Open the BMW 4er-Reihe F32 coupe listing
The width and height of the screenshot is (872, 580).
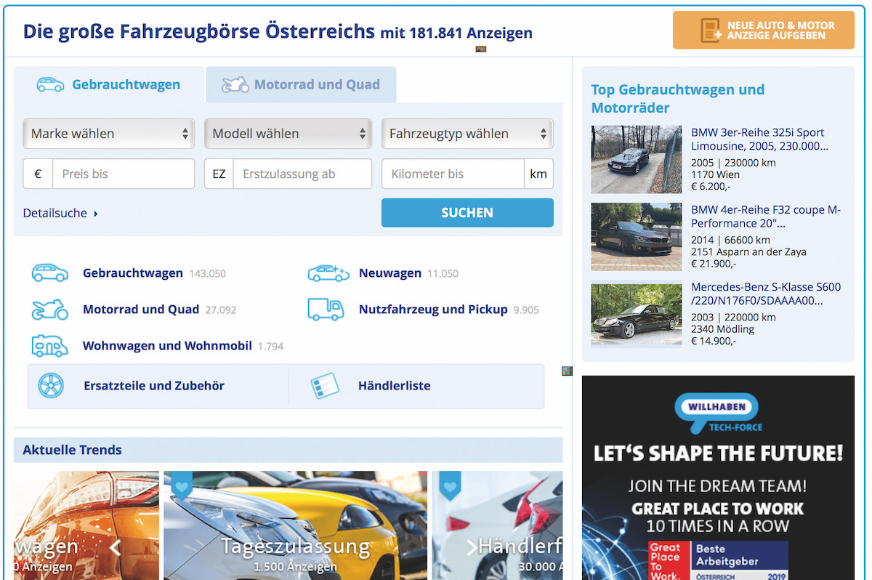point(766,216)
